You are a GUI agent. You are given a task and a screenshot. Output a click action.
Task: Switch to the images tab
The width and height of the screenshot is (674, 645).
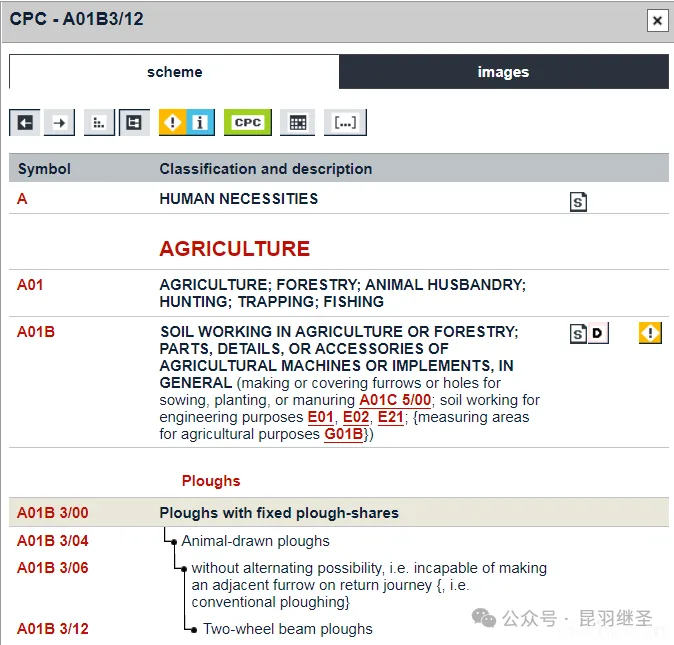coord(503,72)
